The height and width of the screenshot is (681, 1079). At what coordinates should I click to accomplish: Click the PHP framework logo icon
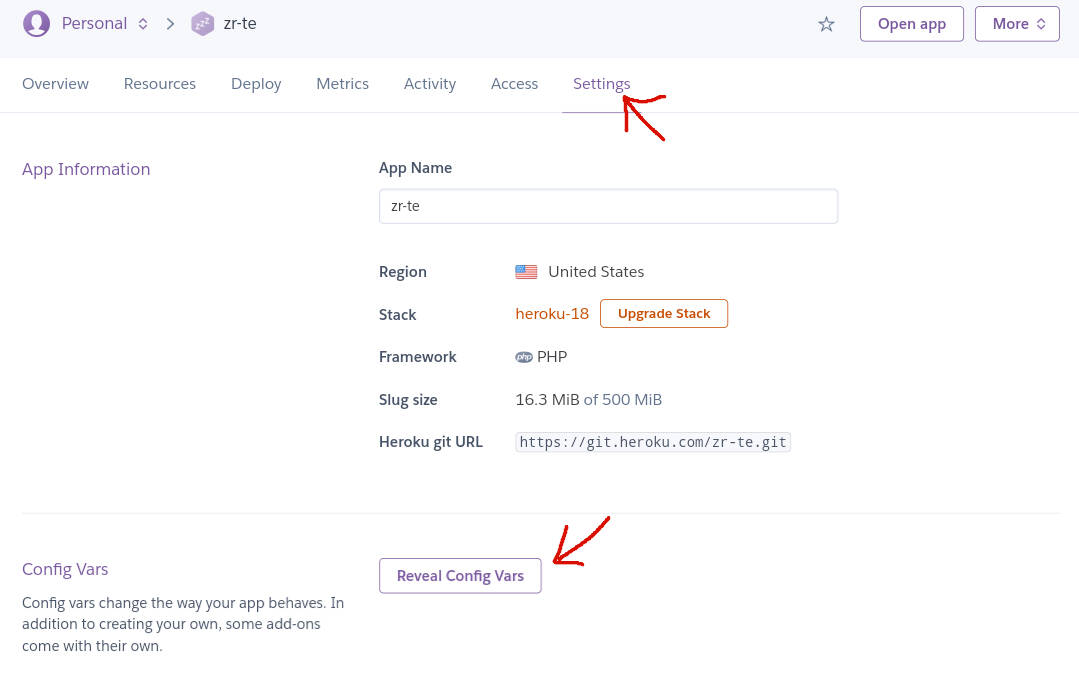[x=524, y=357]
